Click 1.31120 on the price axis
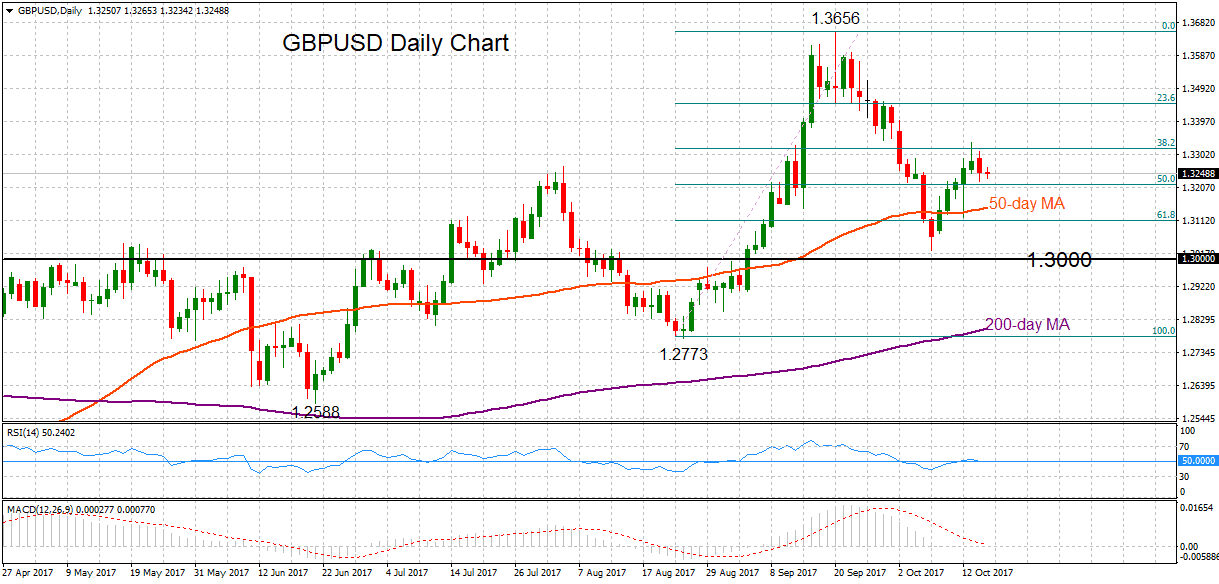Screen dimensions: 1219x584 pyautogui.click(x=1199, y=221)
